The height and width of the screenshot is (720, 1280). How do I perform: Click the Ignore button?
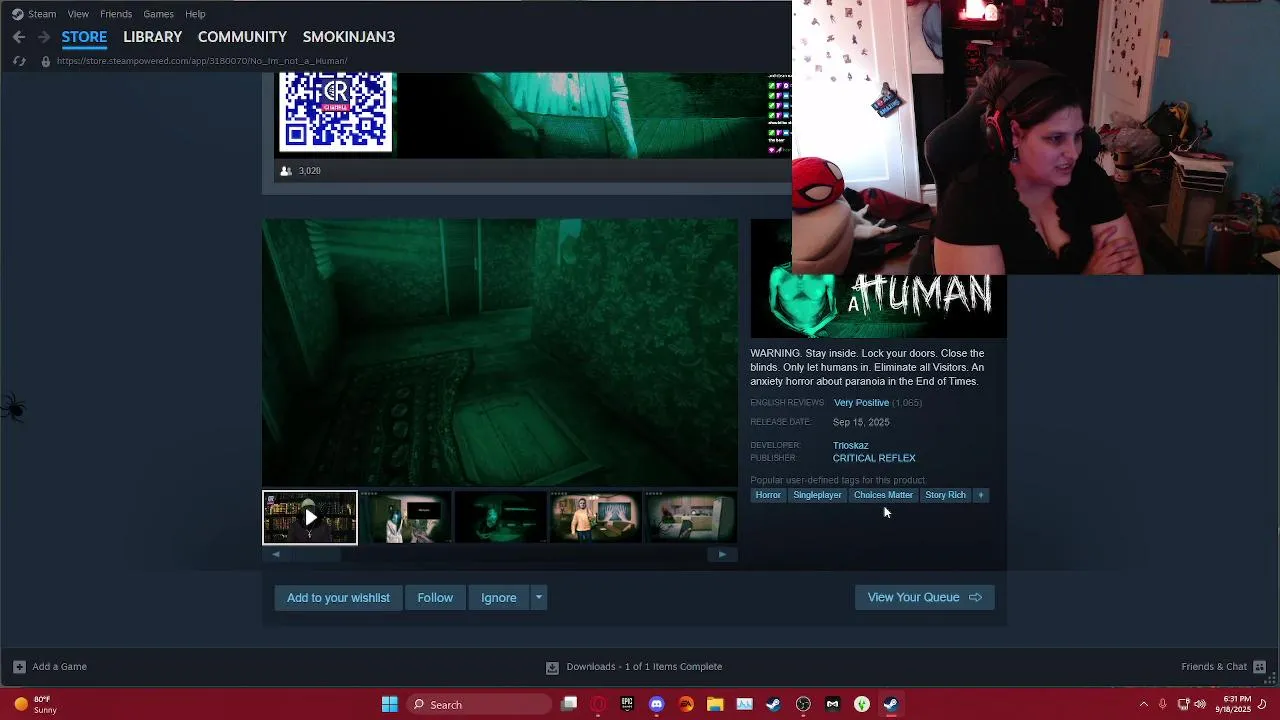click(x=499, y=598)
